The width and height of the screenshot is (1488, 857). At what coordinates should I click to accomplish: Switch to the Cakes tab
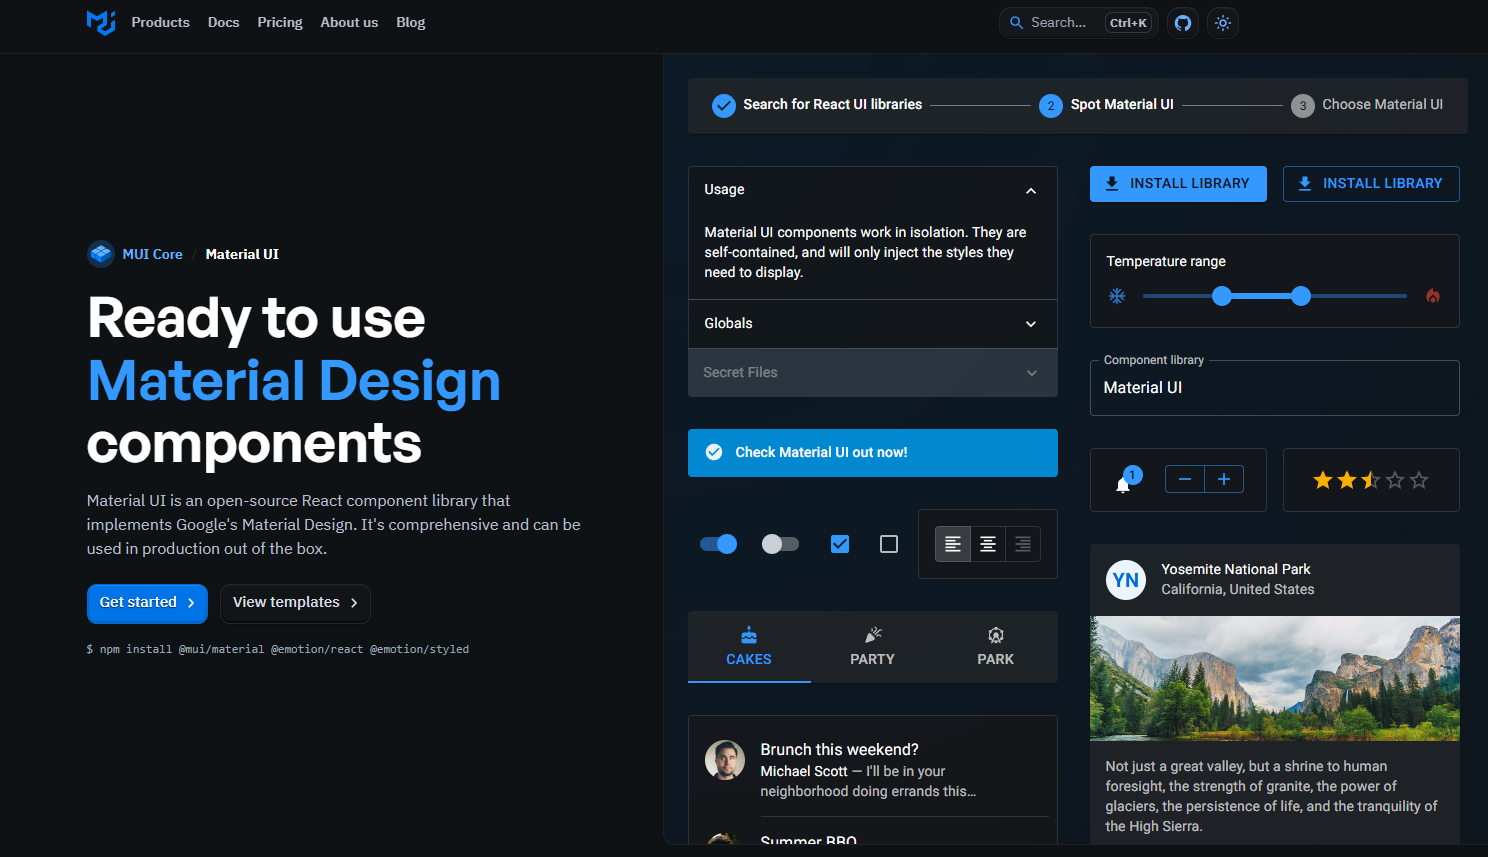point(749,647)
